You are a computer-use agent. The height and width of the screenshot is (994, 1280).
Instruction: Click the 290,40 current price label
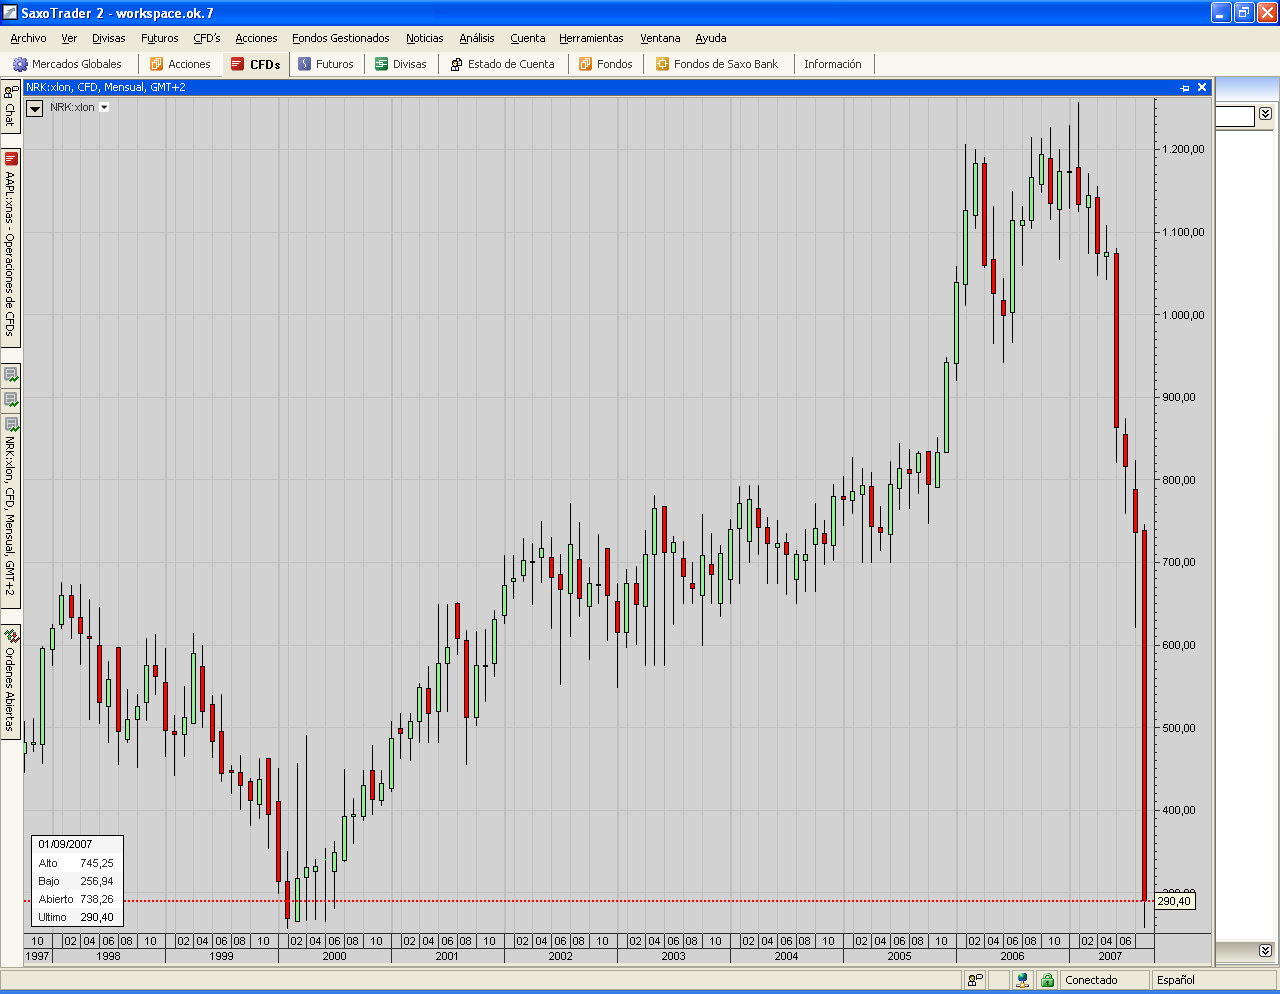point(1174,901)
